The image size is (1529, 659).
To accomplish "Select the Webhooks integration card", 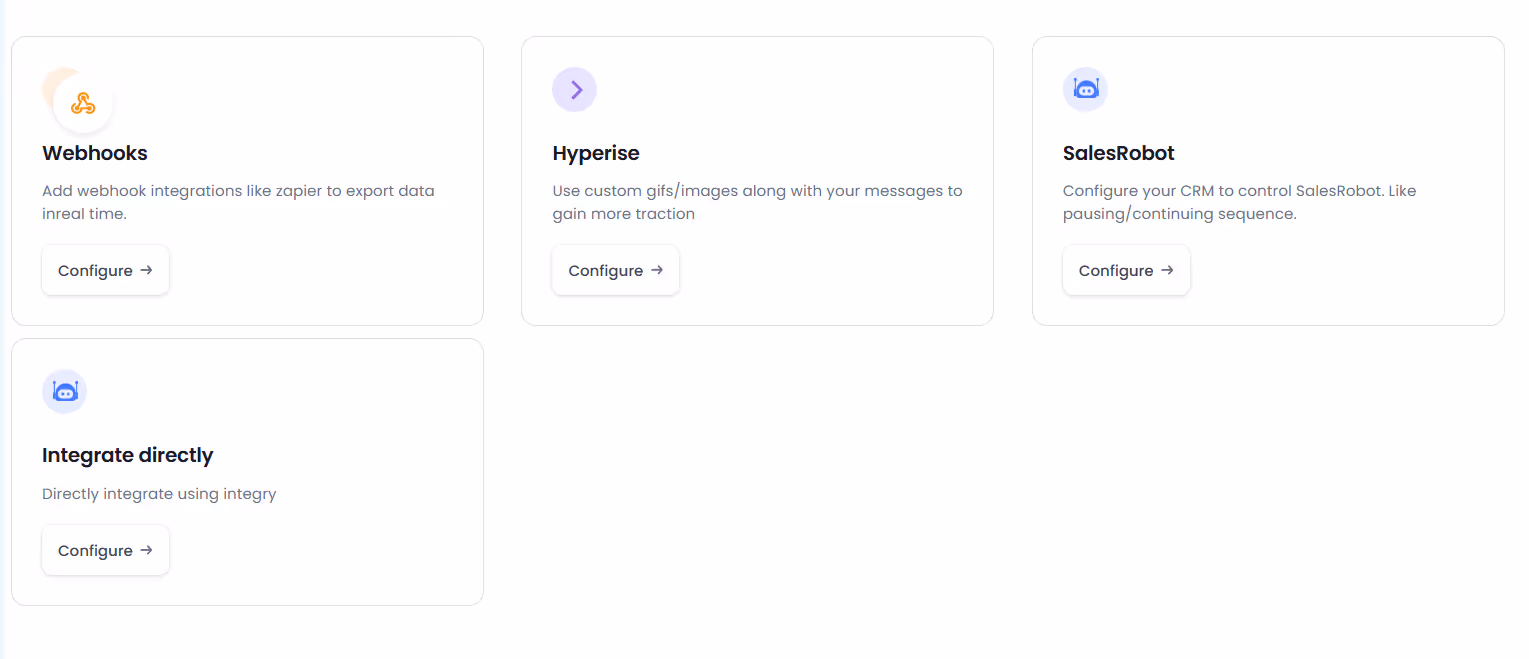I will [247, 180].
